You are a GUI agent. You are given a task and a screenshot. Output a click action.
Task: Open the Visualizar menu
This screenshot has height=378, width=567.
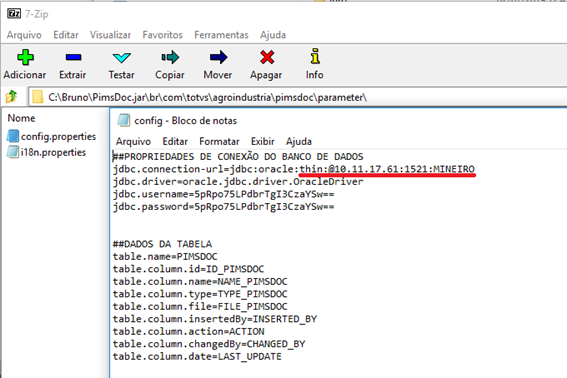point(110,35)
